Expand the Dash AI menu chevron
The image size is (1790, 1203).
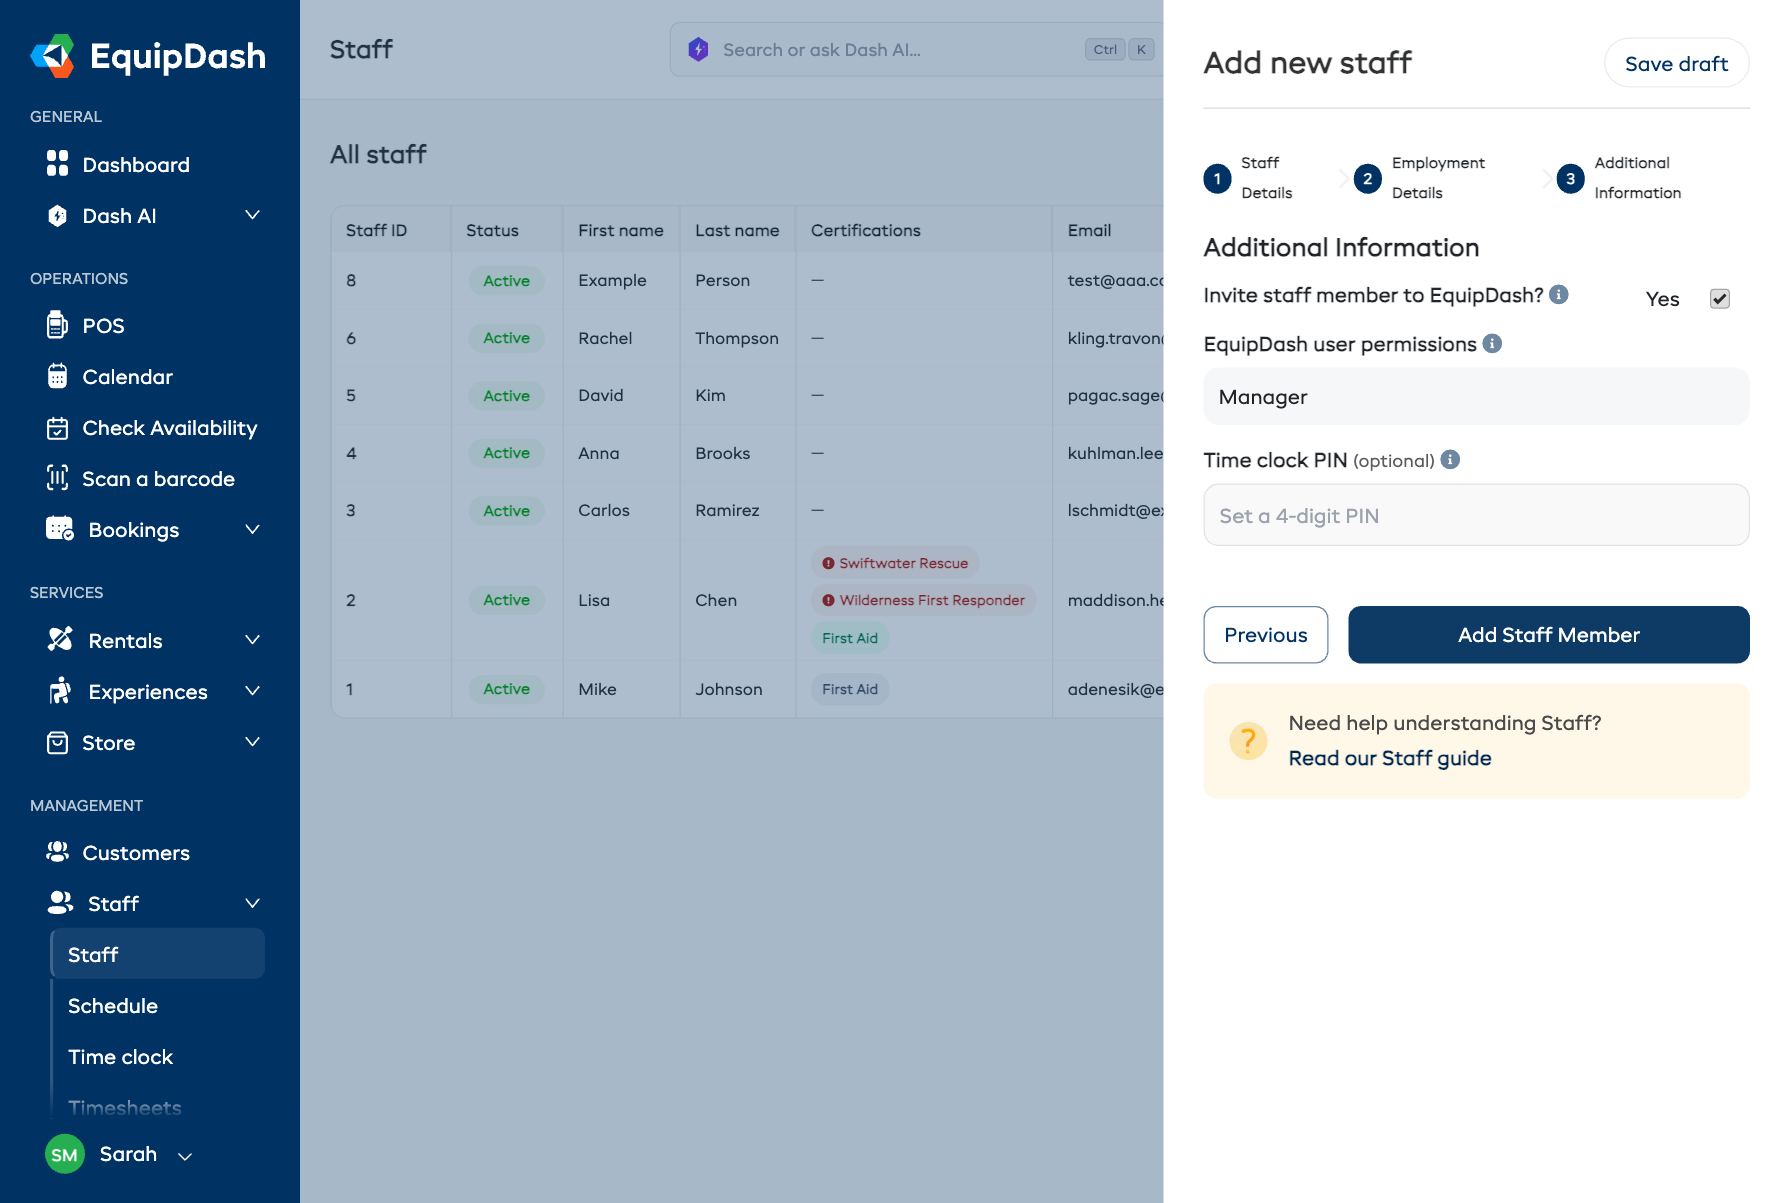point(253,215)
